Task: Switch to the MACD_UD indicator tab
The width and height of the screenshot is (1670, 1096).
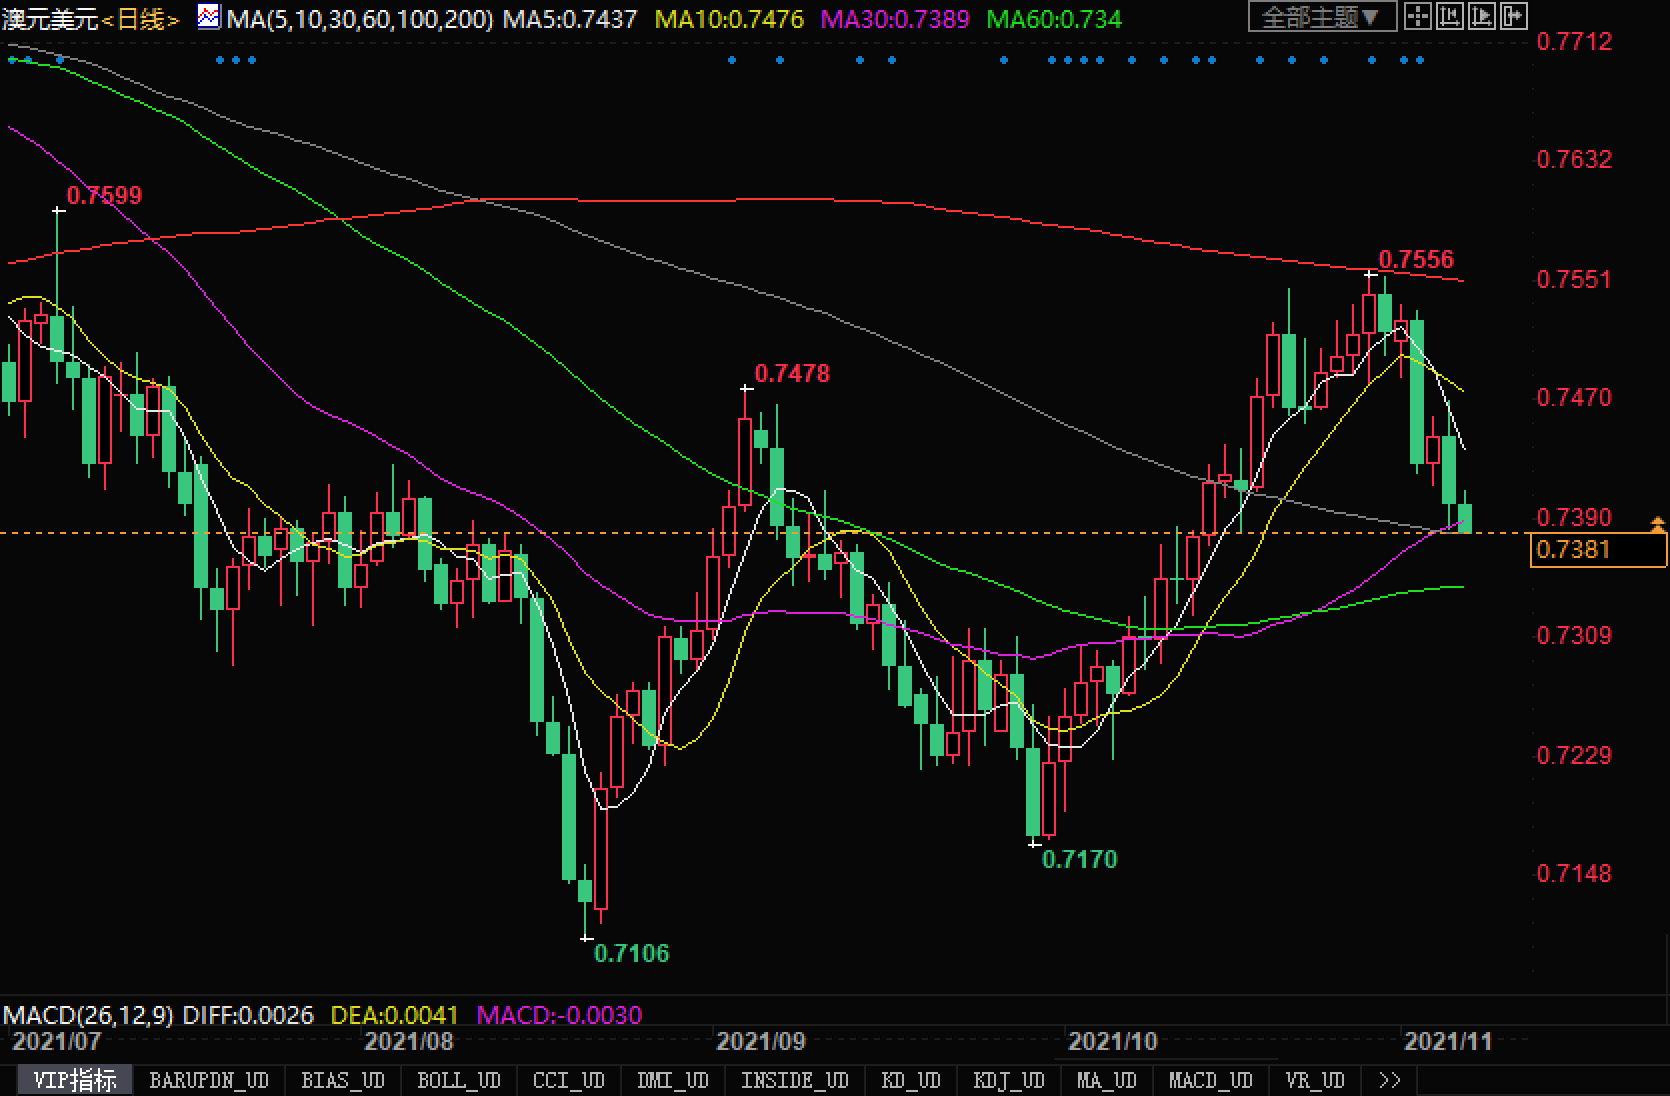Action: click(x=1210, y=1080)
